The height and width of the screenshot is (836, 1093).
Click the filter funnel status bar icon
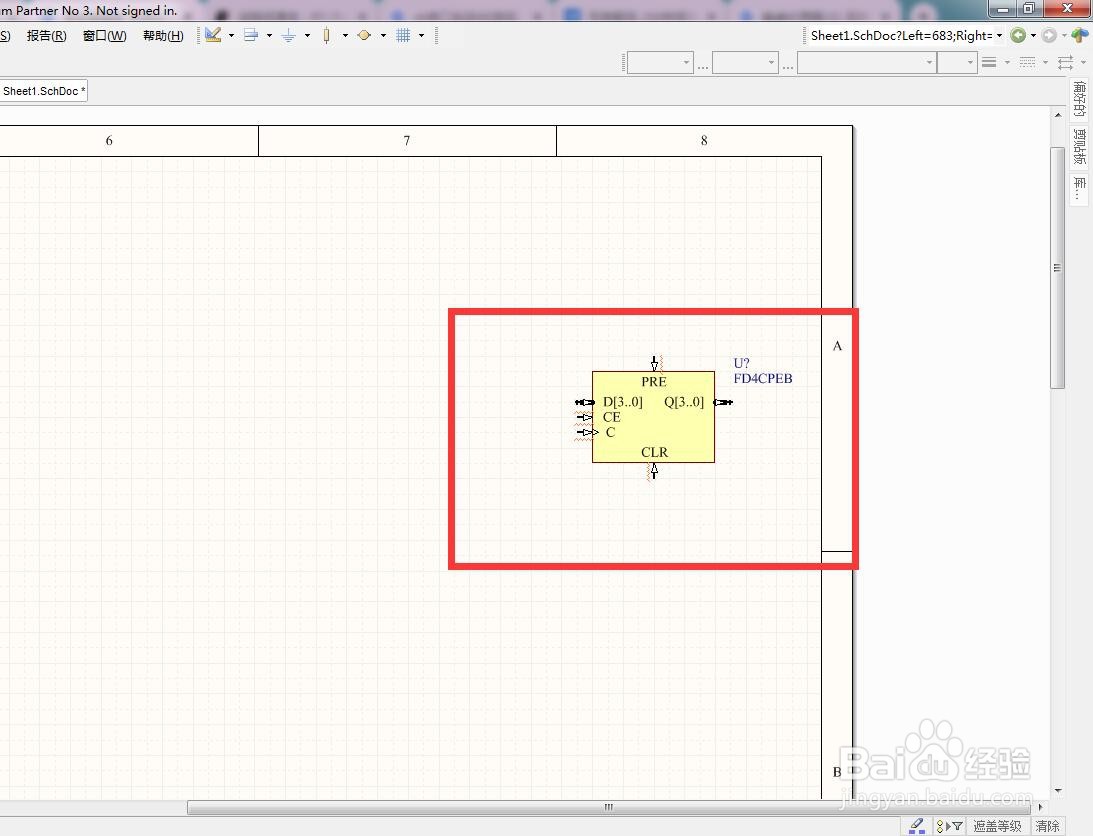click(950, 826)
